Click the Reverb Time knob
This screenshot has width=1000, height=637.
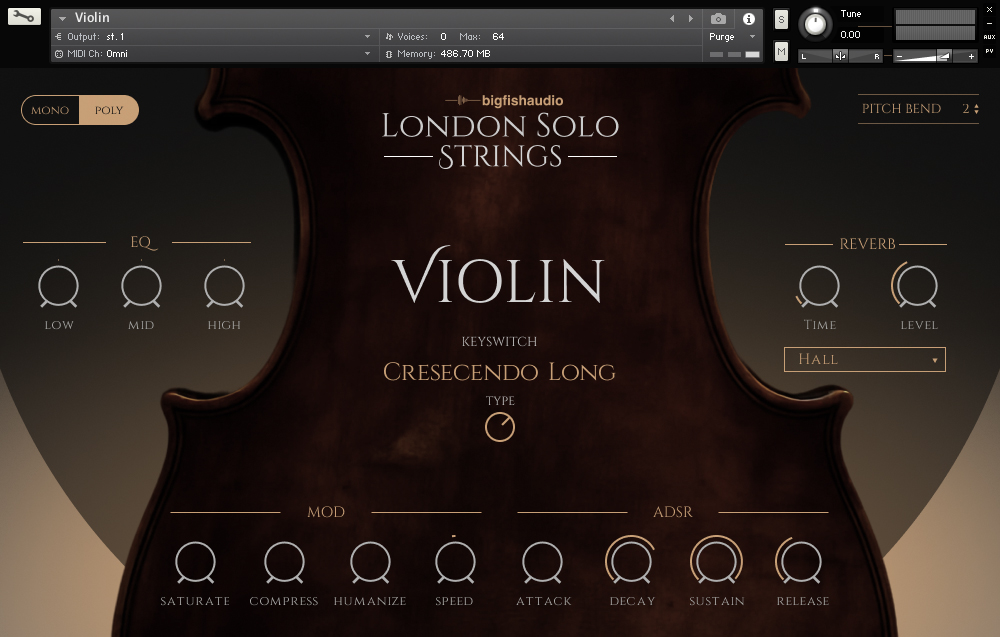click(x=819, y=287)
